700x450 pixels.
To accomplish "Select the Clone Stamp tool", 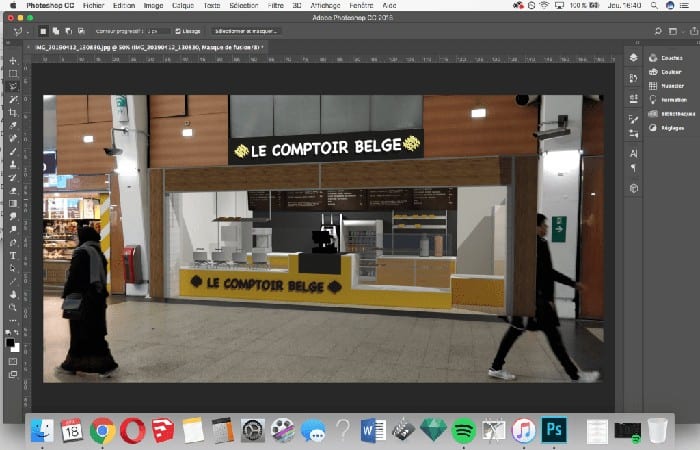I will point(13,164).
